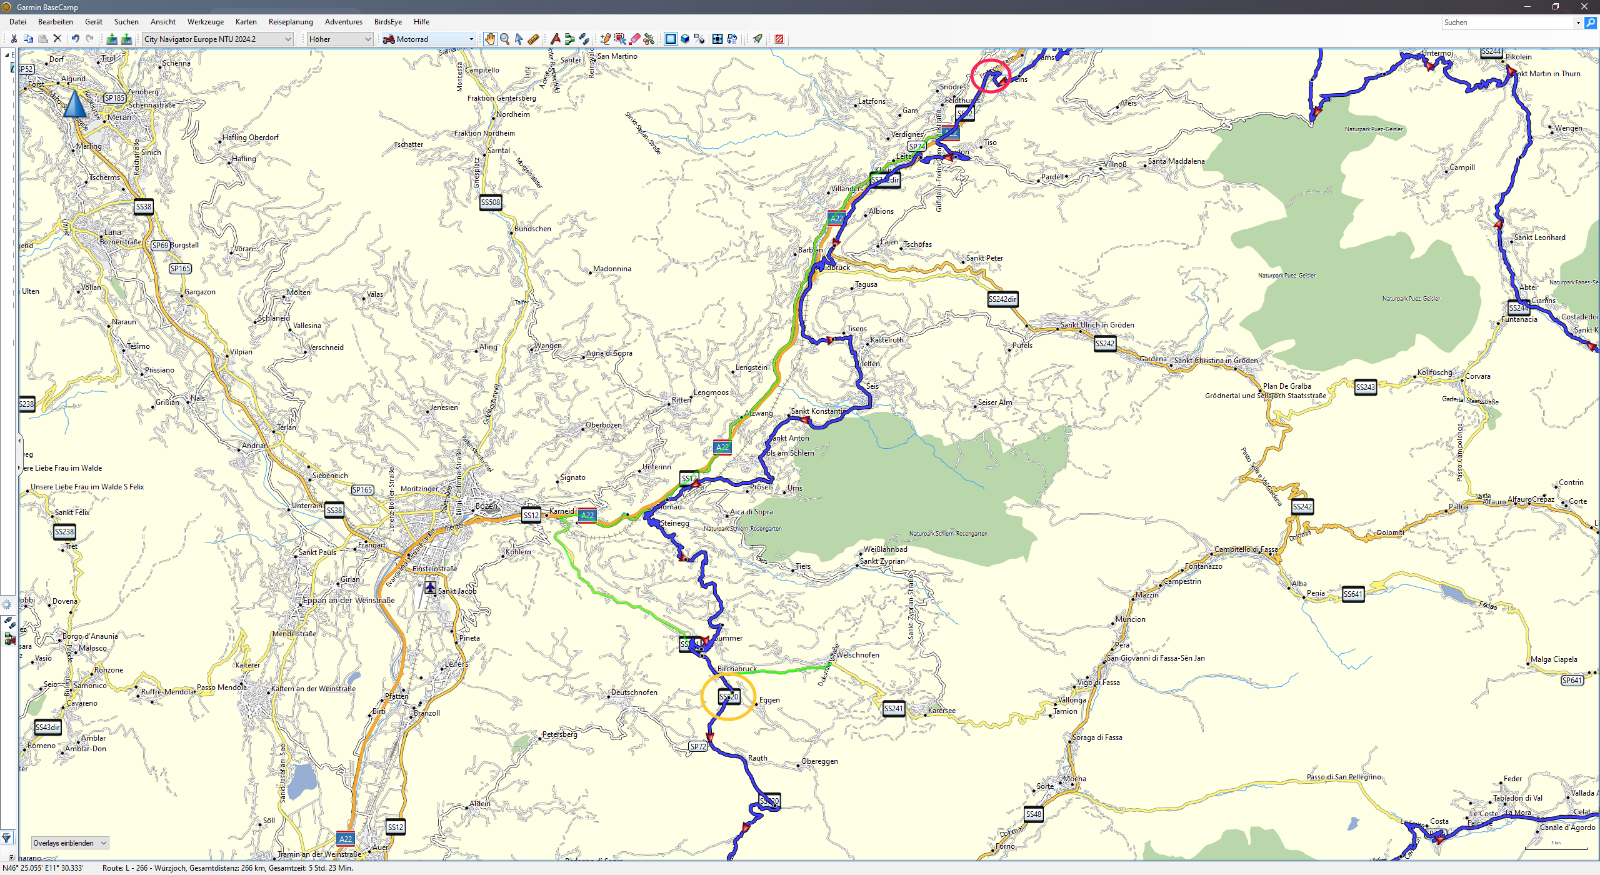Click the route info text in status bar
Image resolution: width=1600 pixels, height=875 pixels.
(227, 868)
